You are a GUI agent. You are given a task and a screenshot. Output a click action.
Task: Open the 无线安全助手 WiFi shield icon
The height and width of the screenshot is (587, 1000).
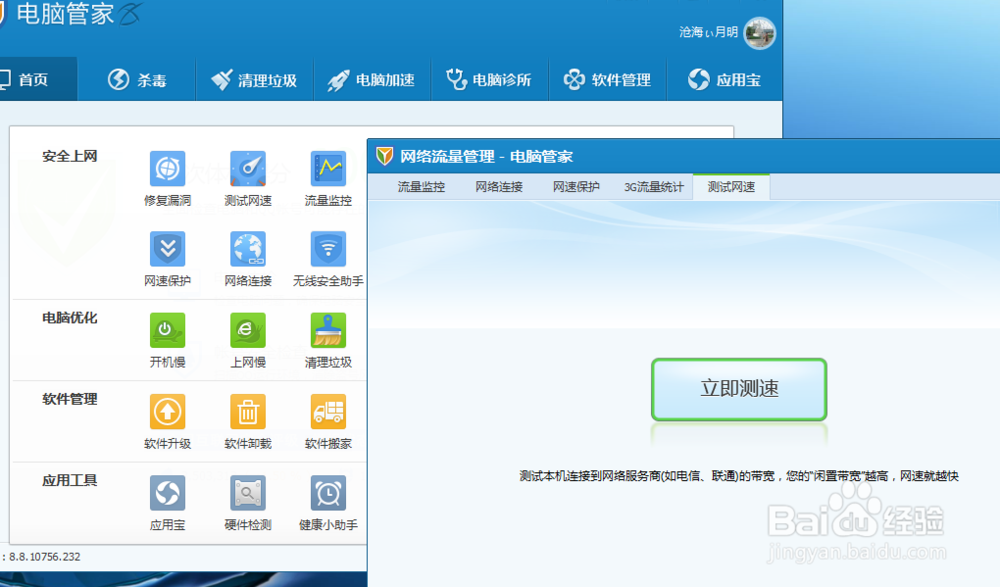coord(328,249)
